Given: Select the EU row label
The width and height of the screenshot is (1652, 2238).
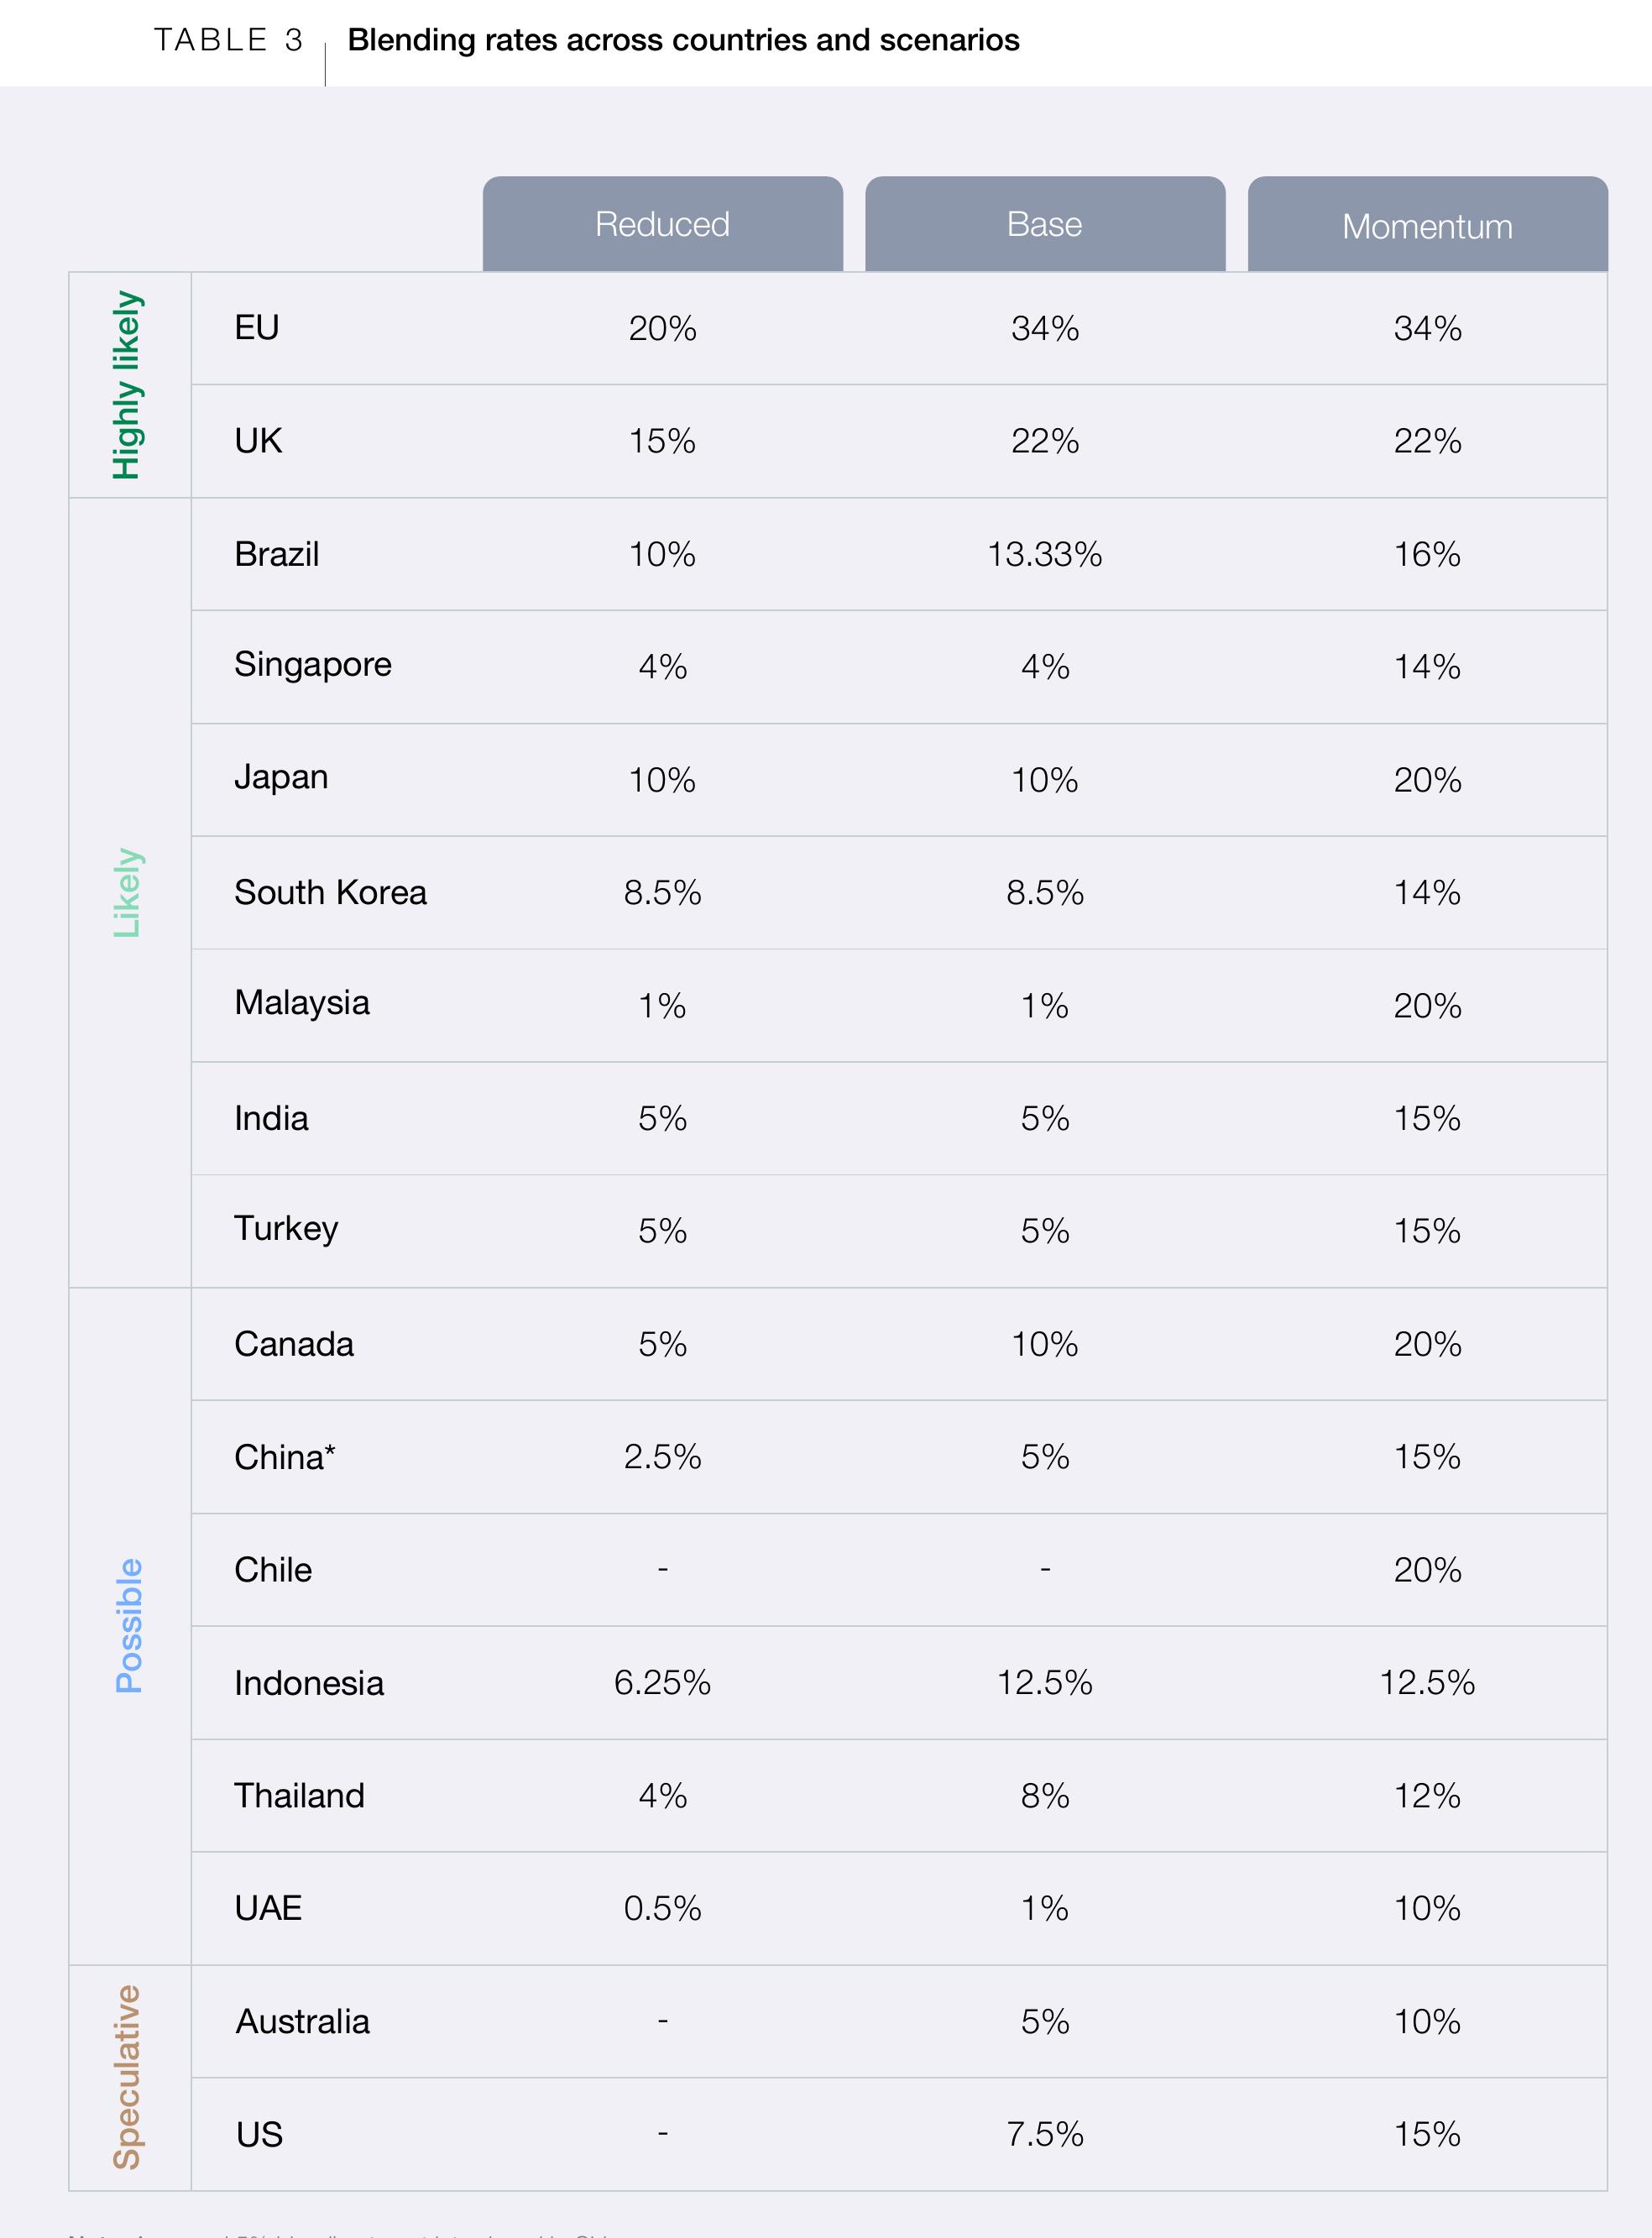Looking at the screenshot, I should click(257, 328).
